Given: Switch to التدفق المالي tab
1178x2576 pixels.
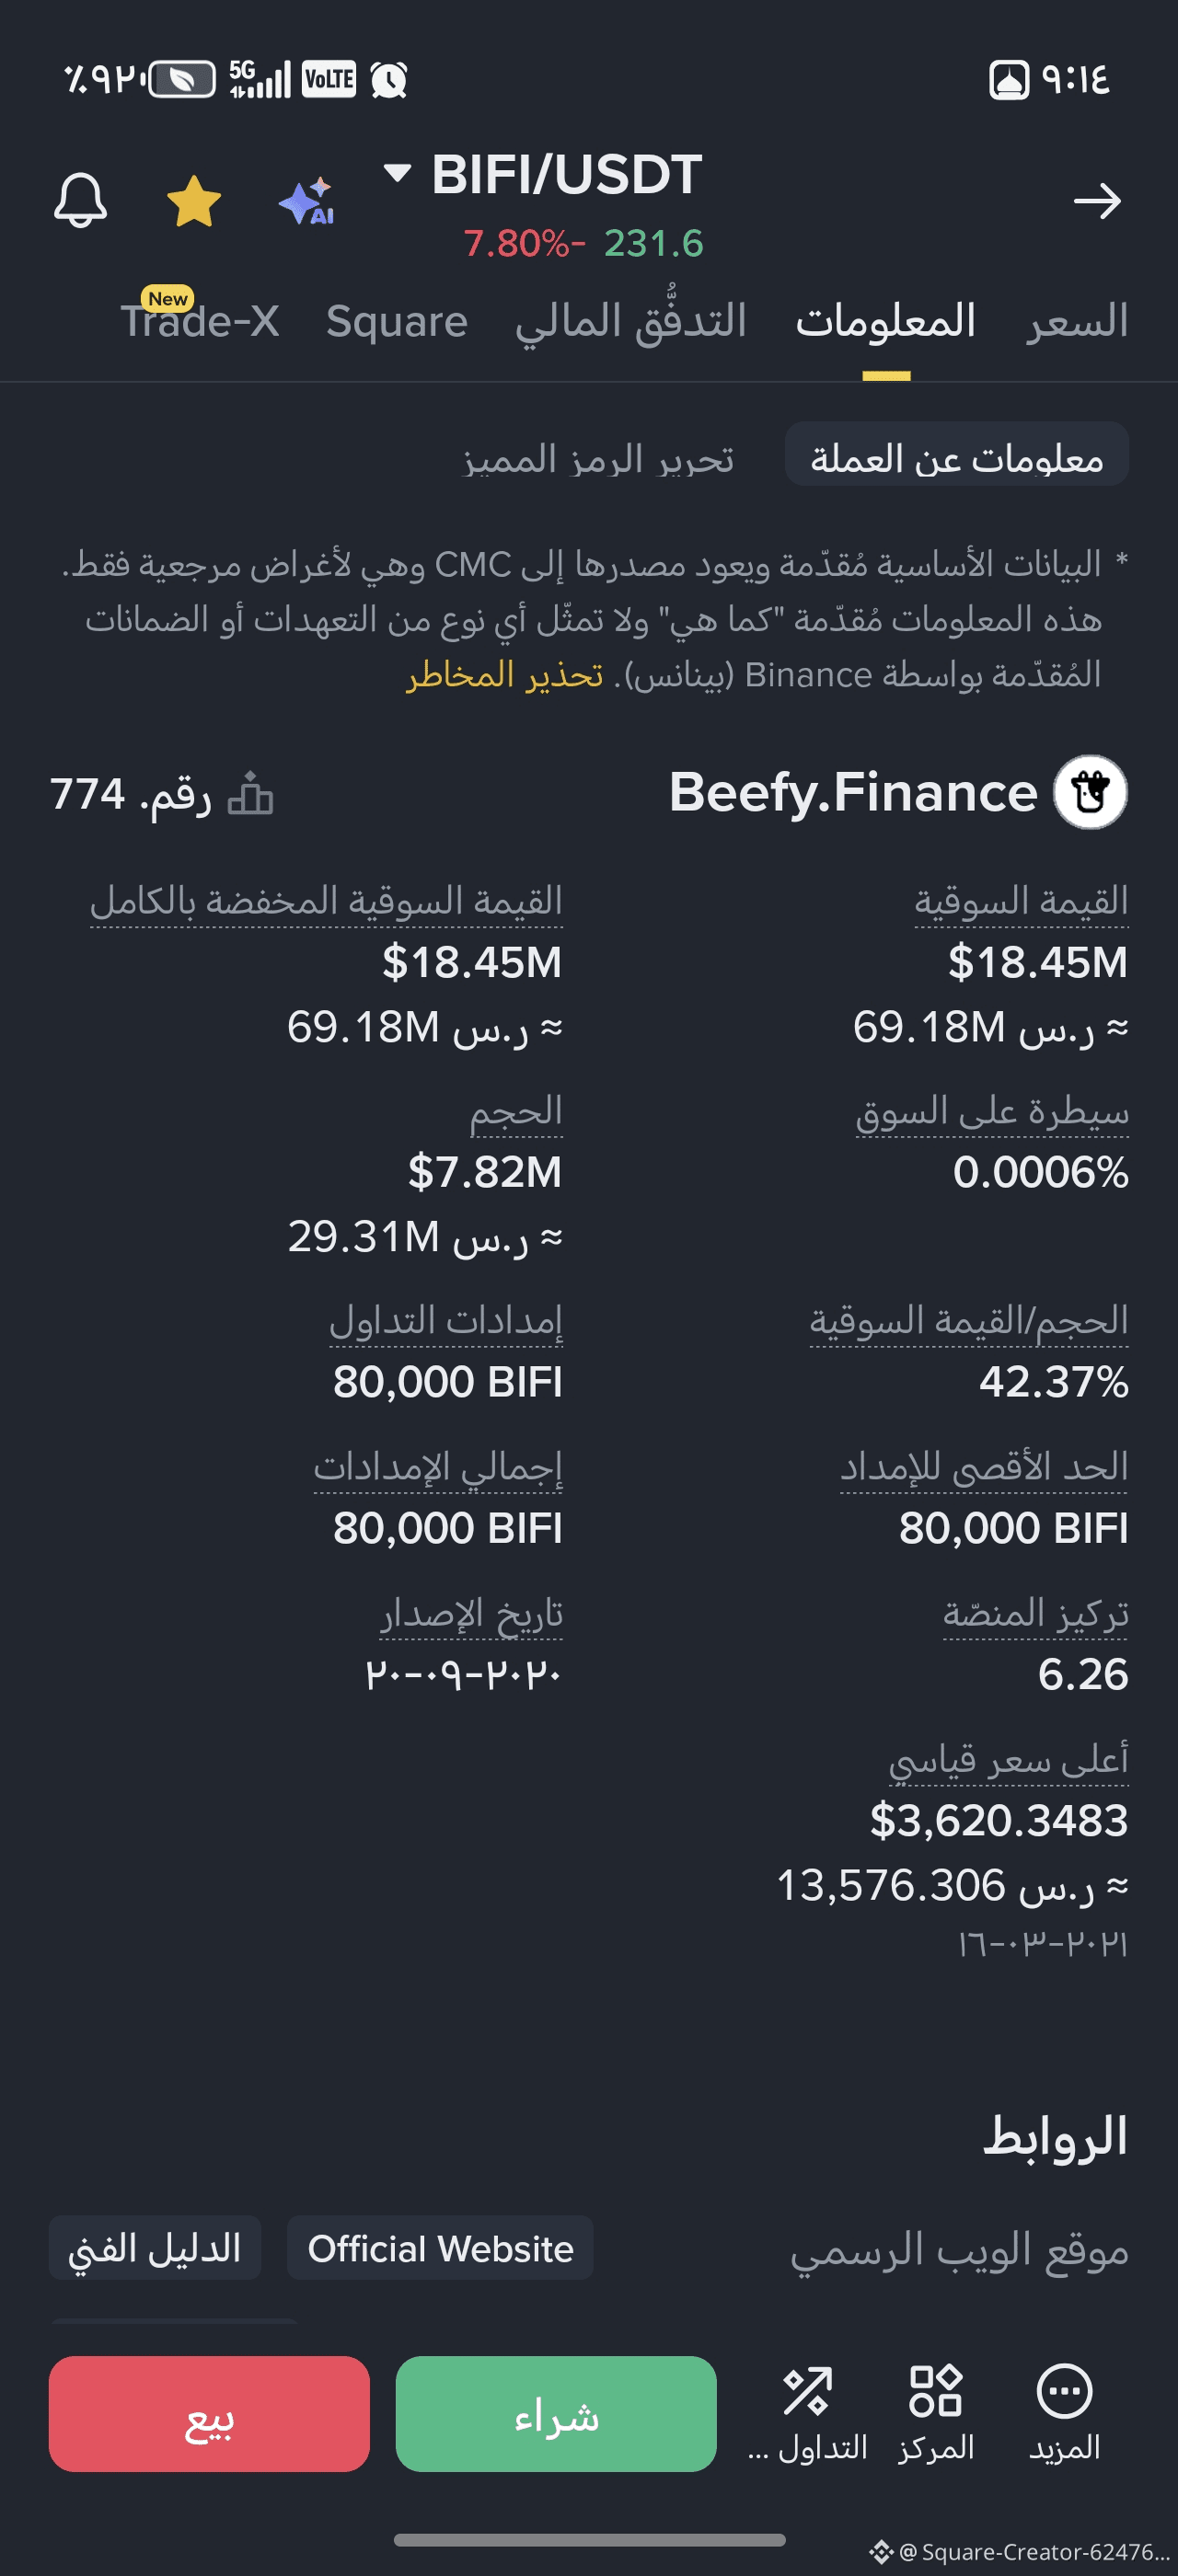Looking at the screenshot, I should 630,321.
